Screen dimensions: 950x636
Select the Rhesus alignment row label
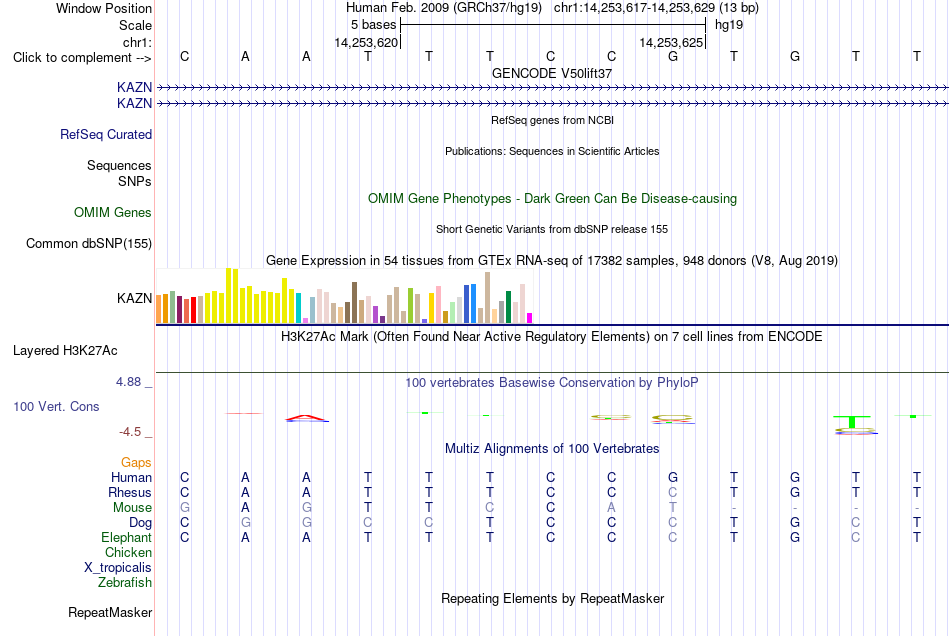tap(130, 492)
